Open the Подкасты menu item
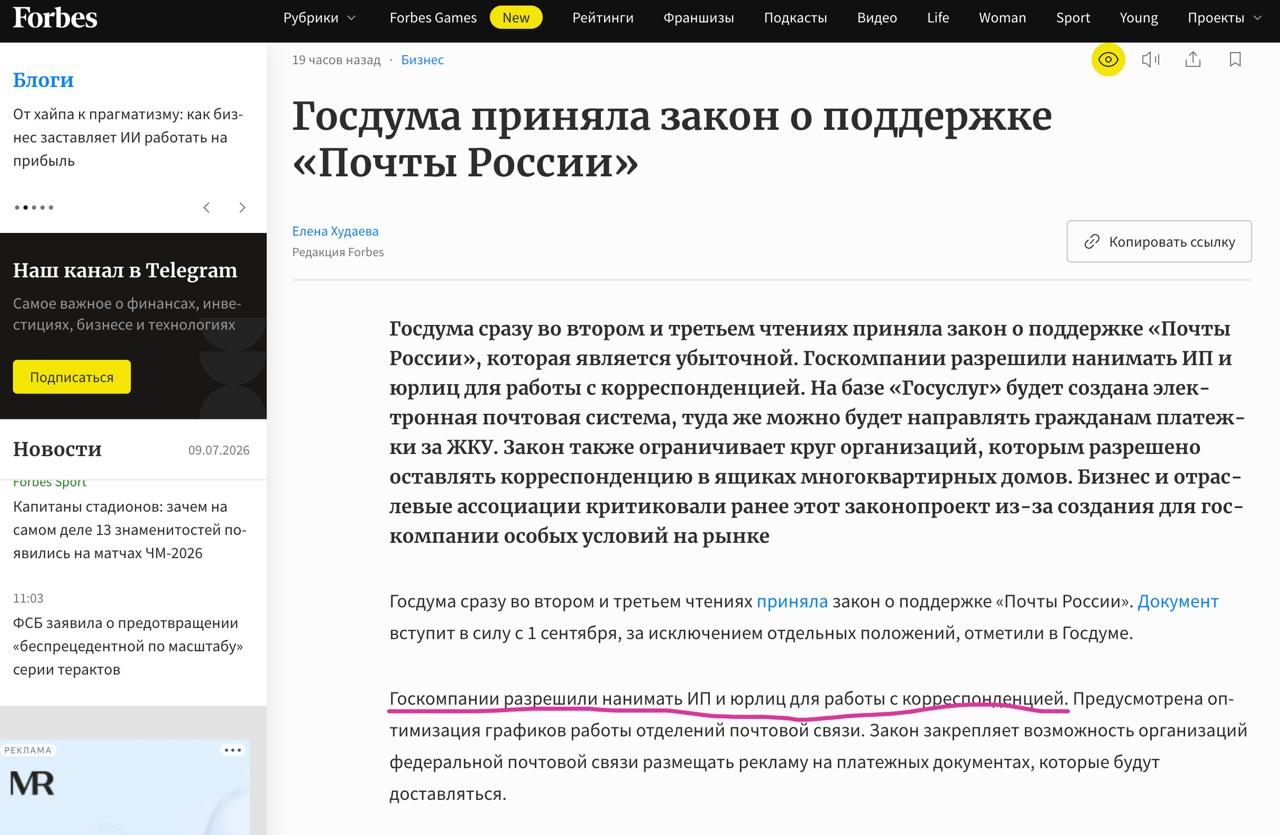1280x835 pixels. 795,17
